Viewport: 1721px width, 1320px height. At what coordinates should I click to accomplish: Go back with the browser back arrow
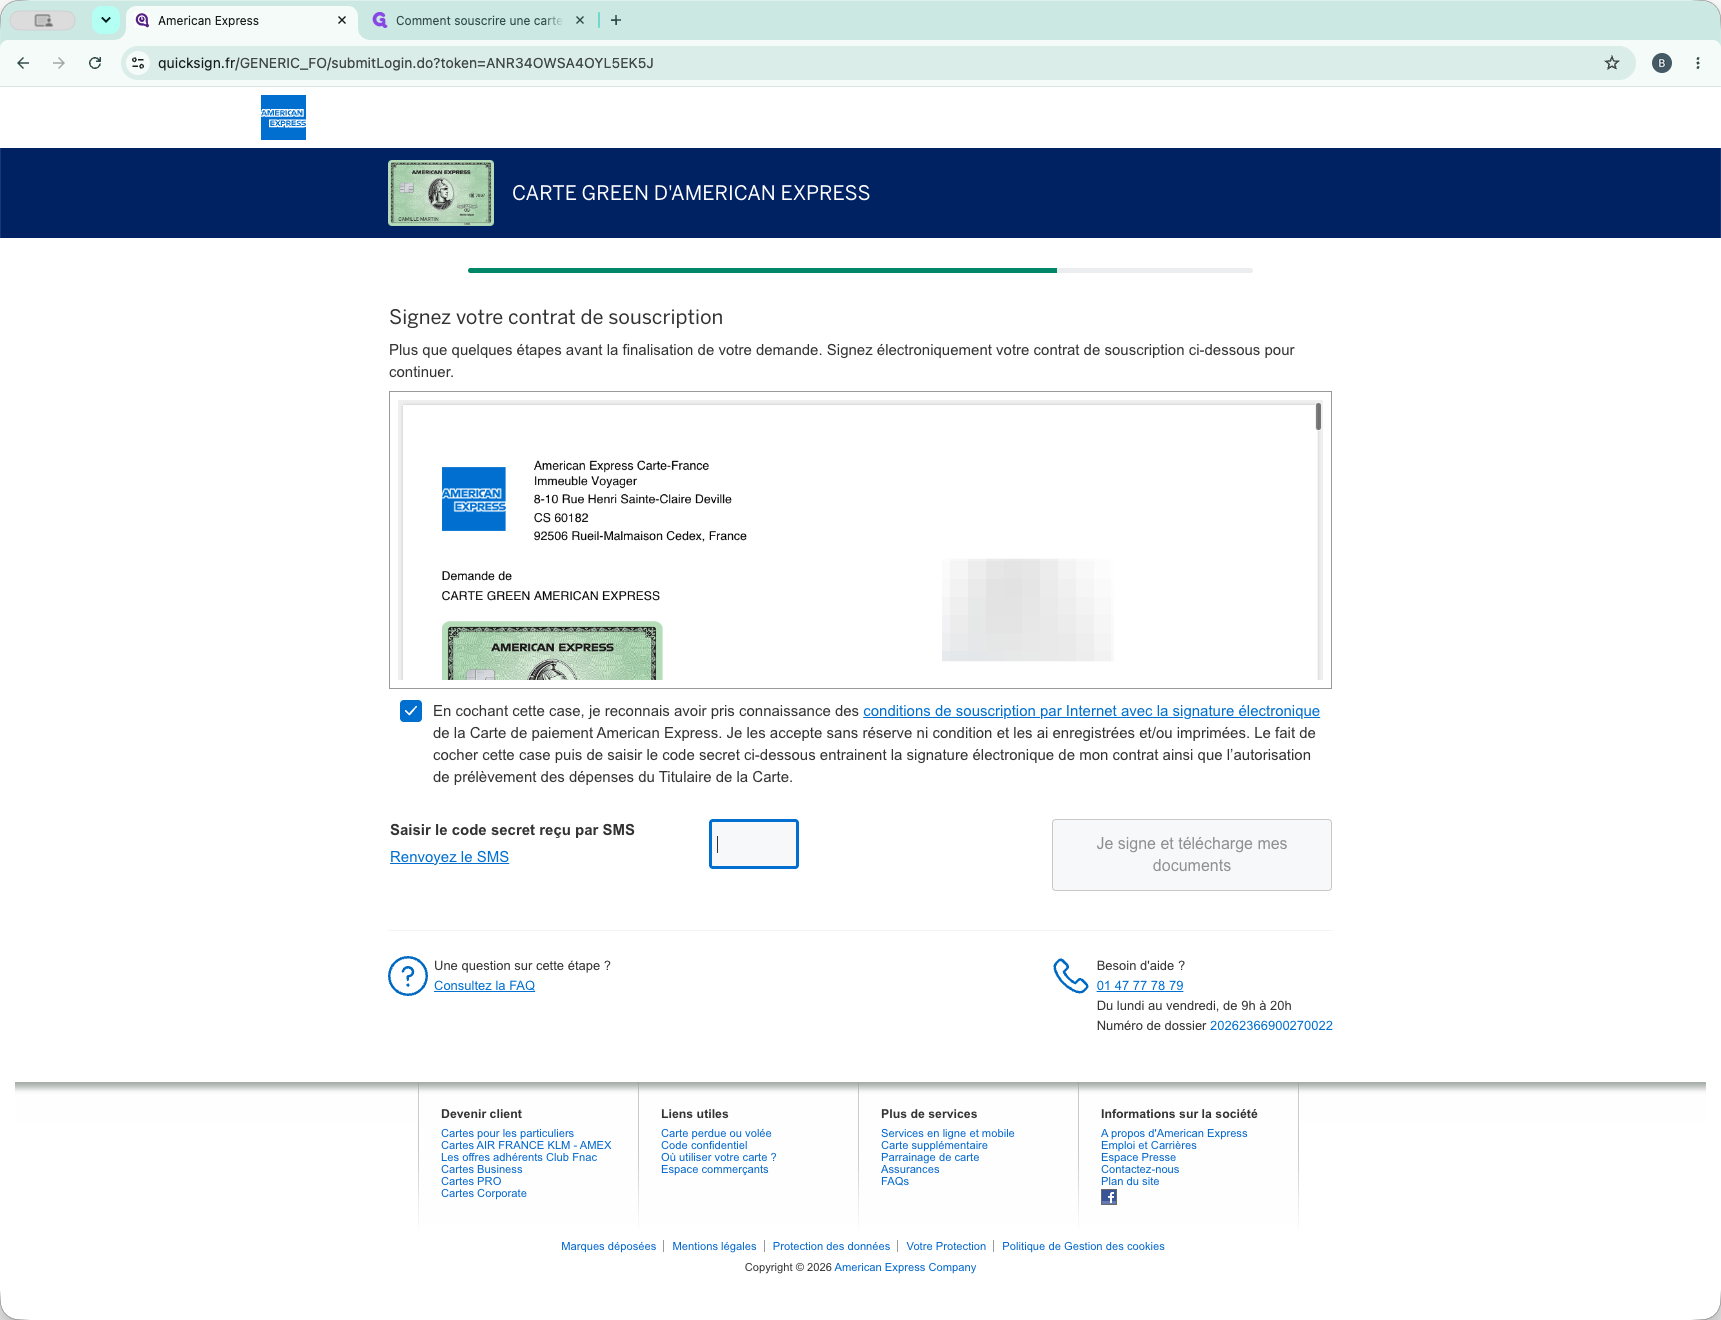click(x=23, y=63)
